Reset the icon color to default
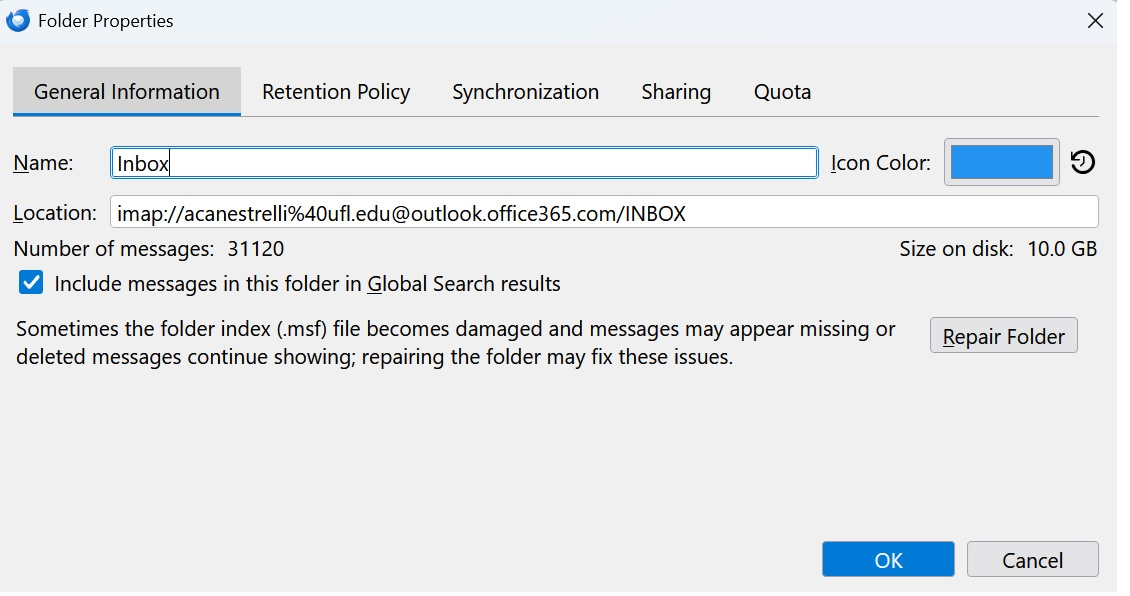 click(x=1082, y=162)
